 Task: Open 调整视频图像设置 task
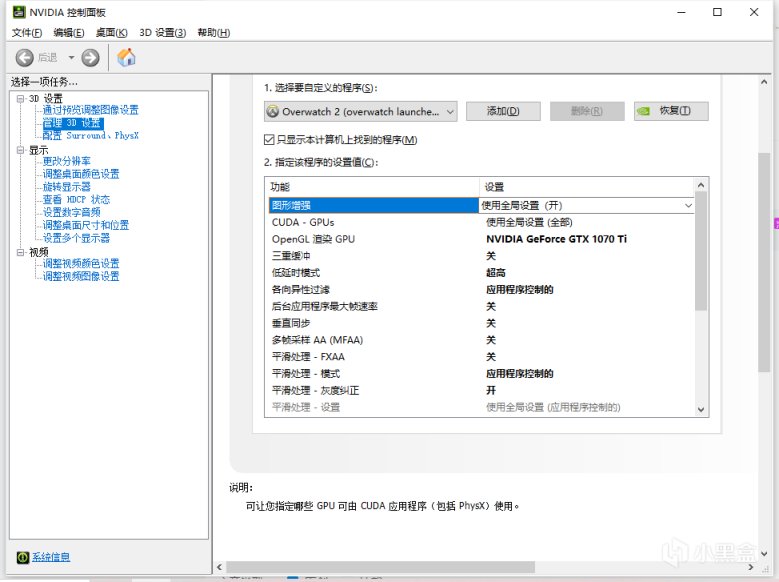[81, 276]
